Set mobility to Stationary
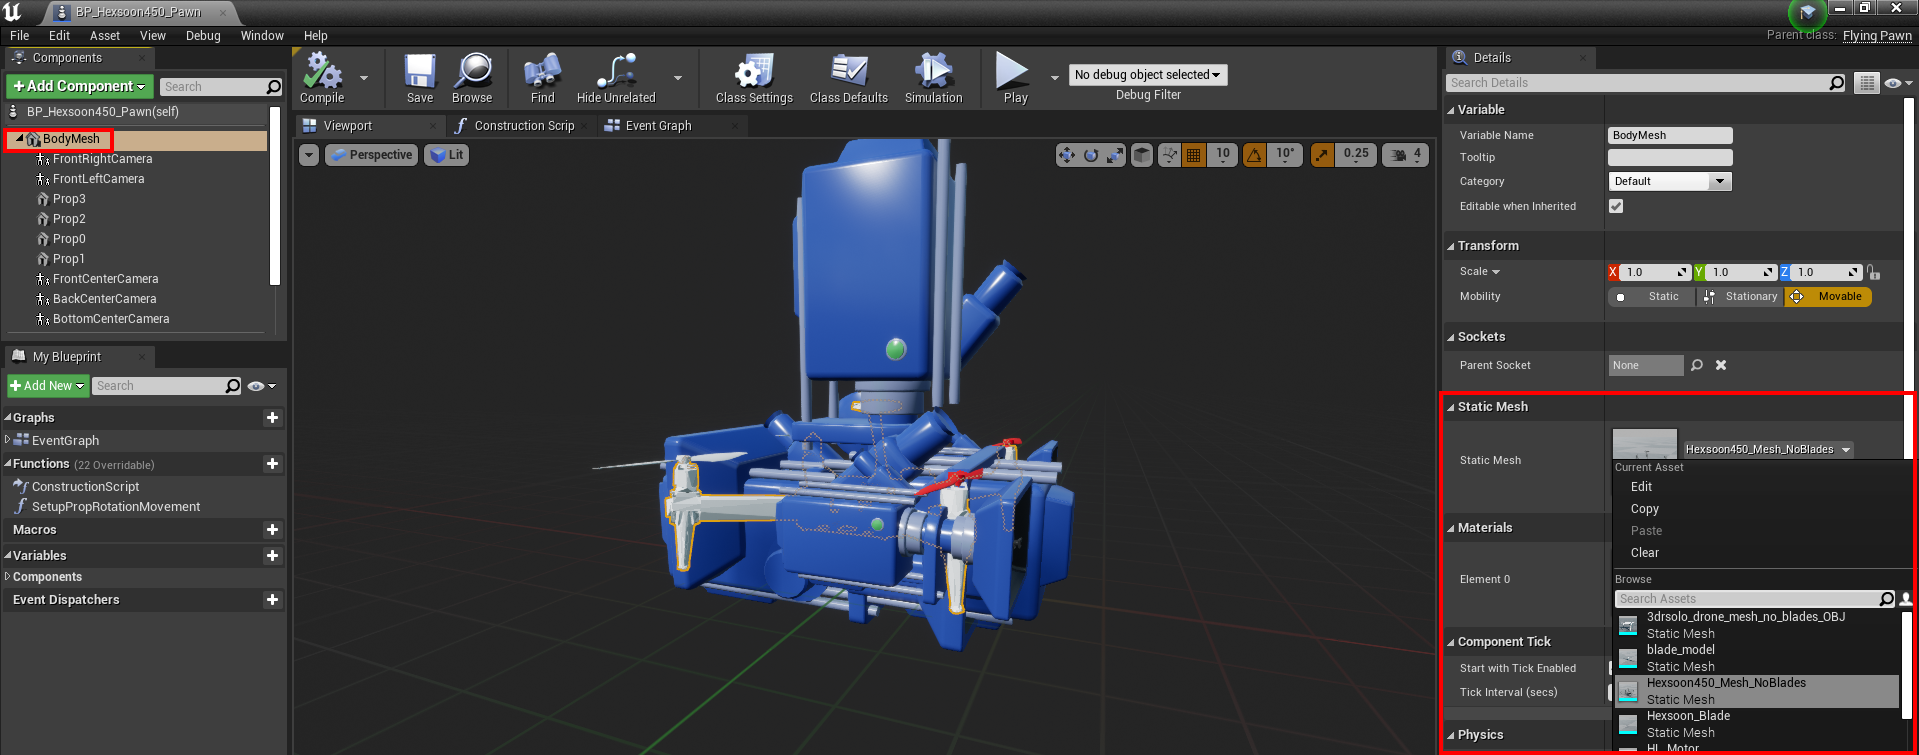Viewport: 1919px width, 755px height. point(1739,297)
